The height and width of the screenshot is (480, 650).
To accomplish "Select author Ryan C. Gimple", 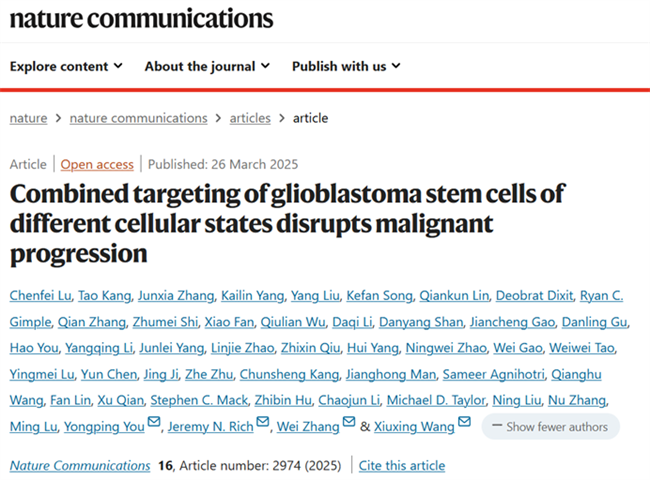I will coord(601,295).
